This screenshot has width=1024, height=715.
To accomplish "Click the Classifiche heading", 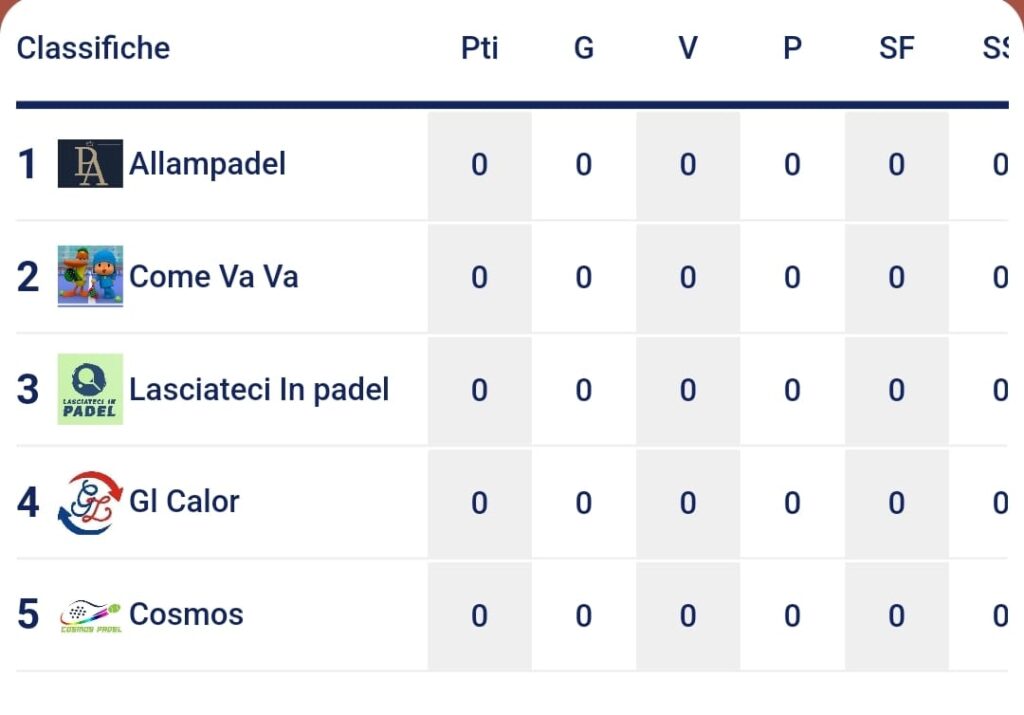I will tap(93, 48).
